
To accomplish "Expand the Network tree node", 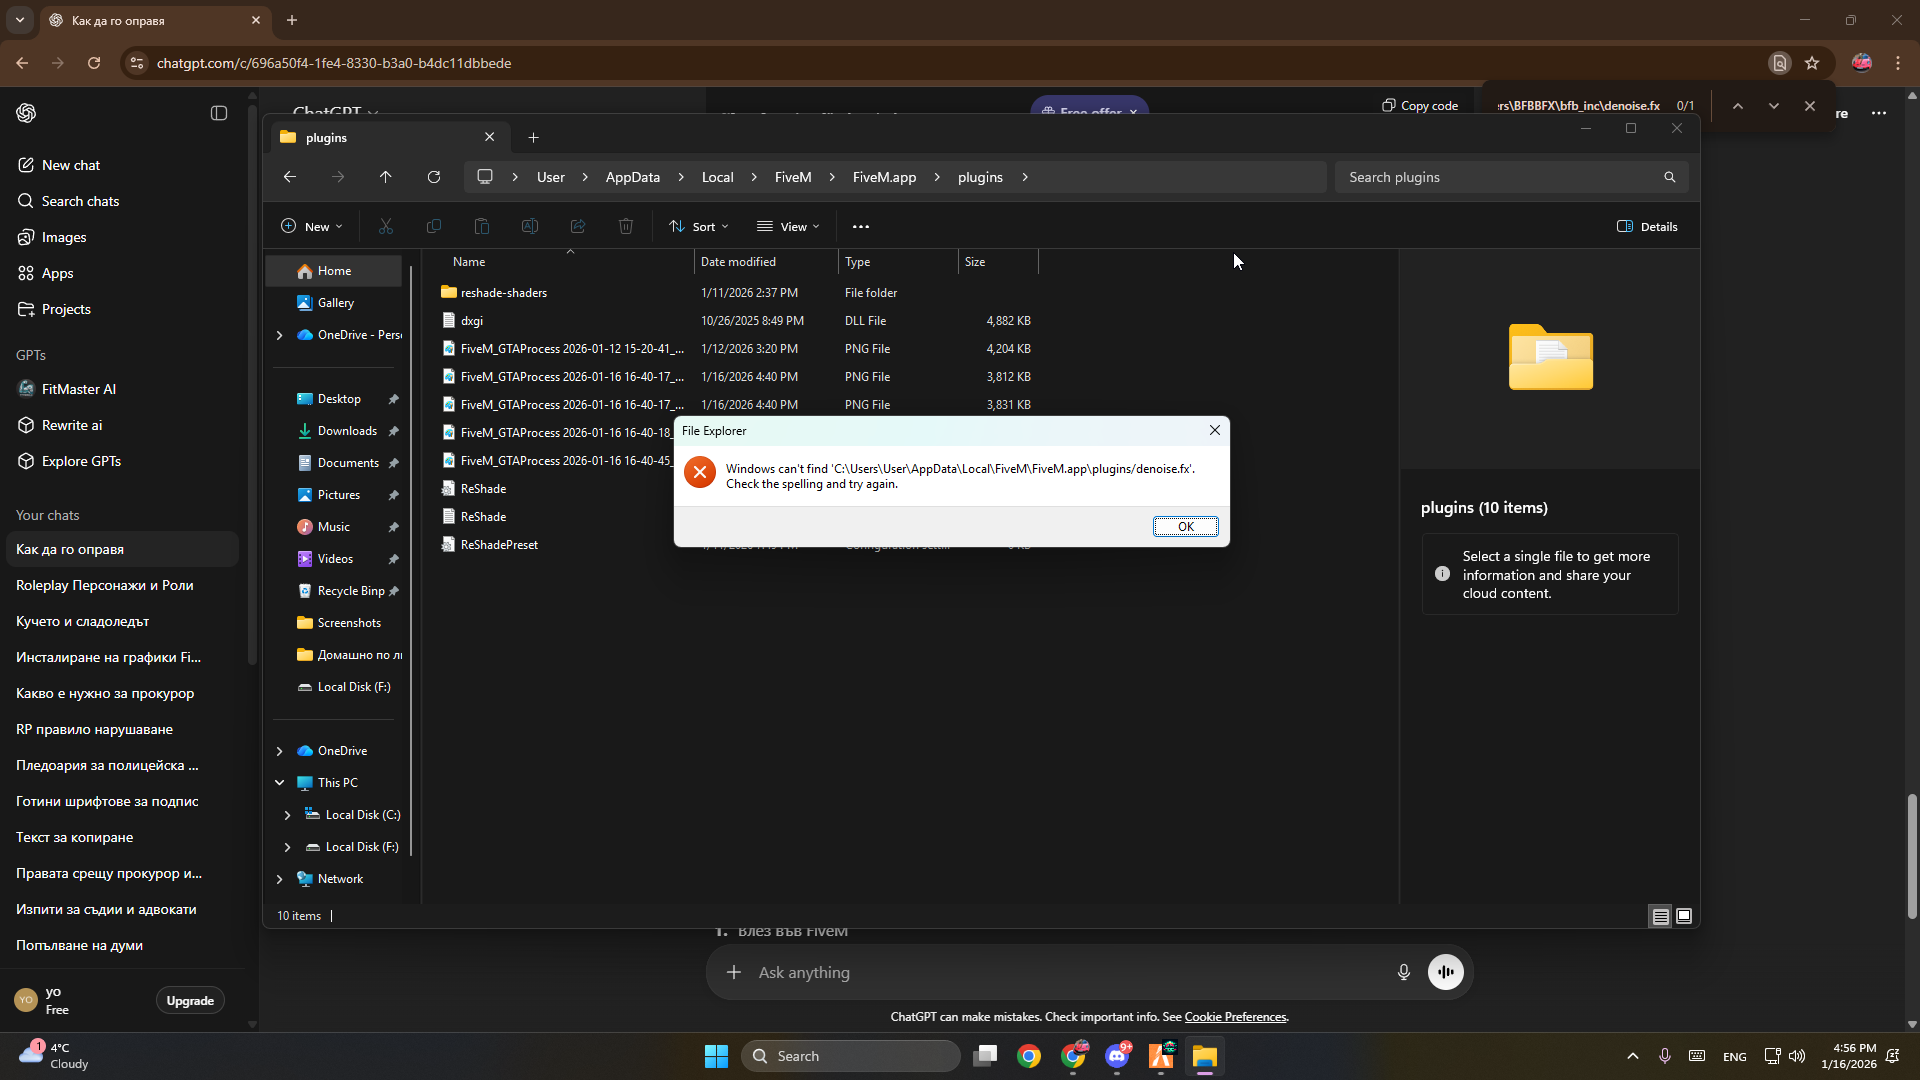I will (280, 879).
